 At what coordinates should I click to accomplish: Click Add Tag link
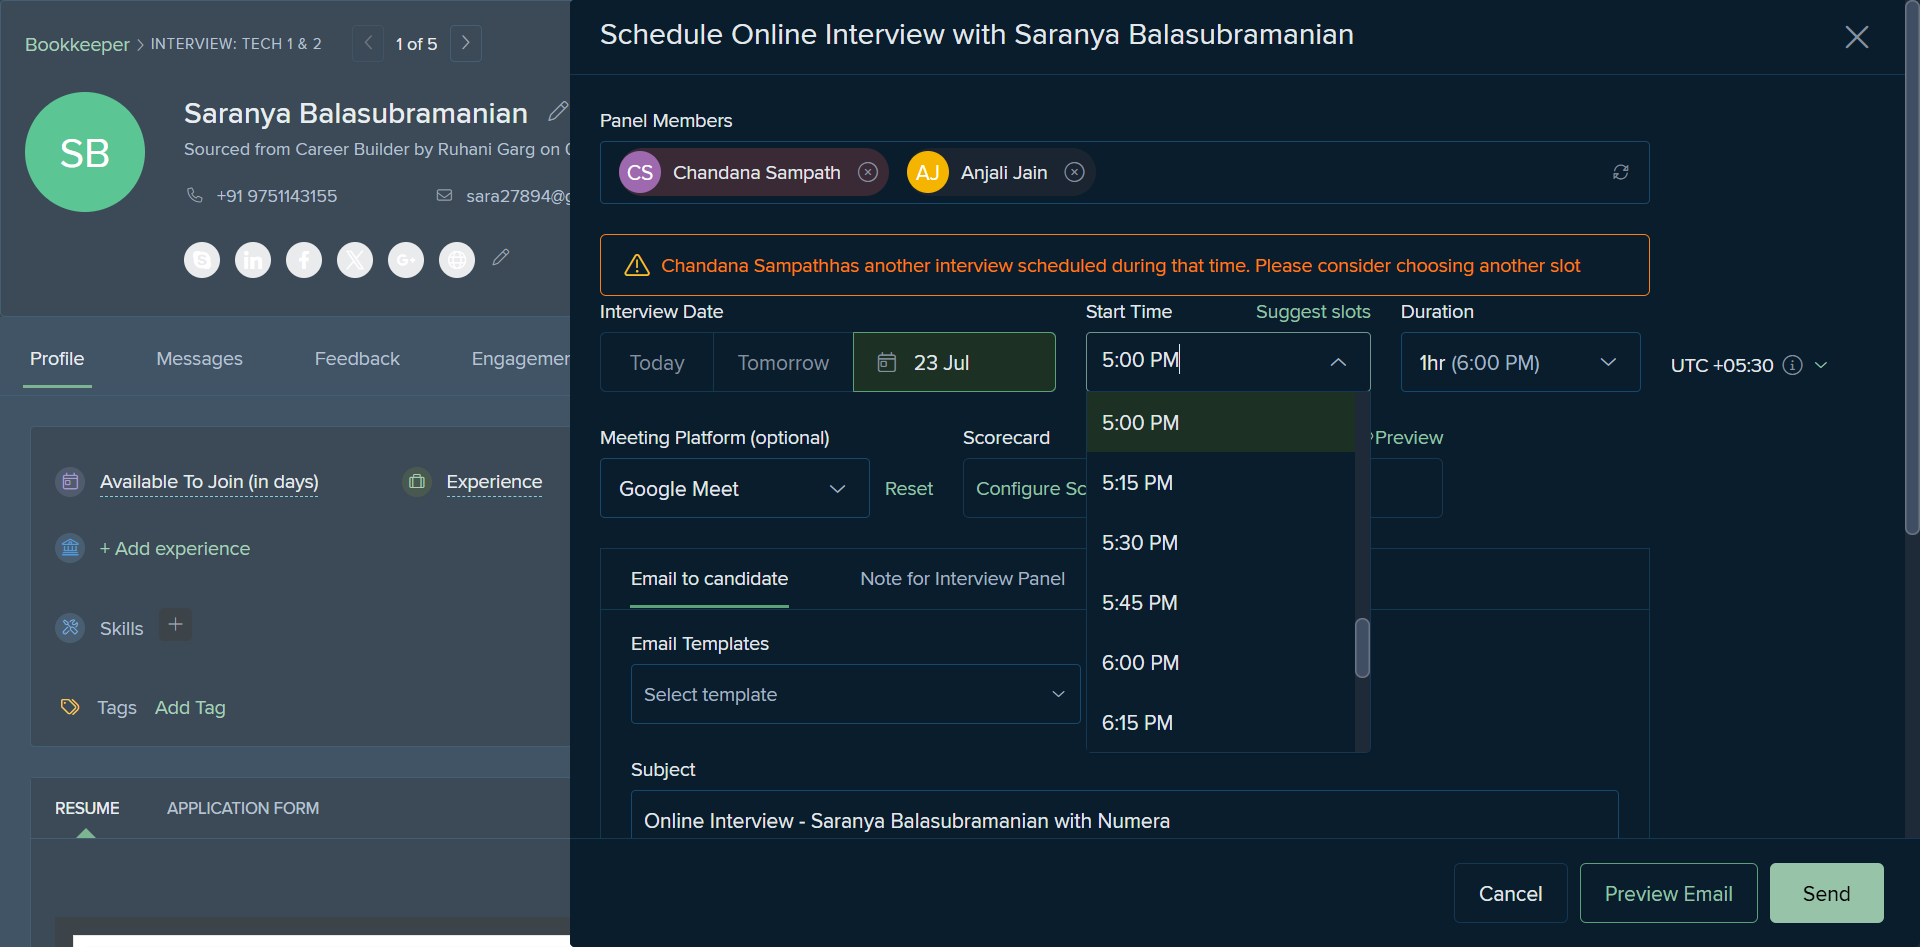tap(190, 707)
